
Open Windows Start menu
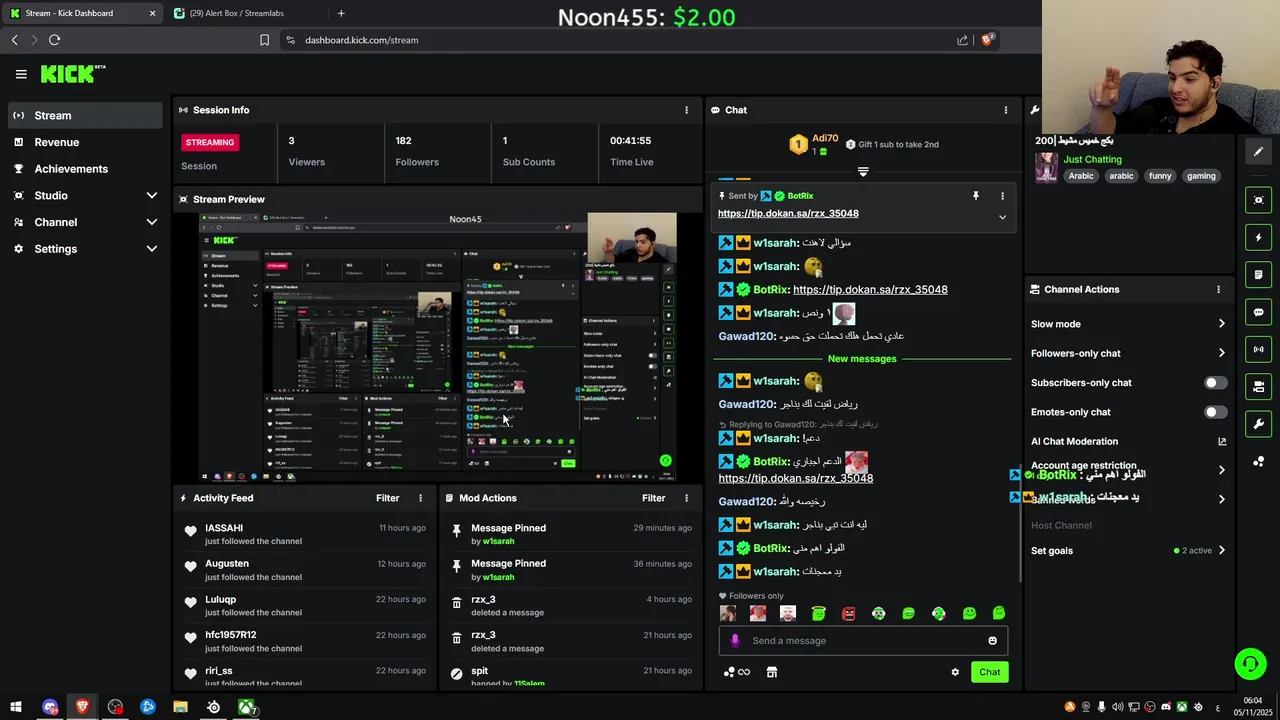[16, 707]
